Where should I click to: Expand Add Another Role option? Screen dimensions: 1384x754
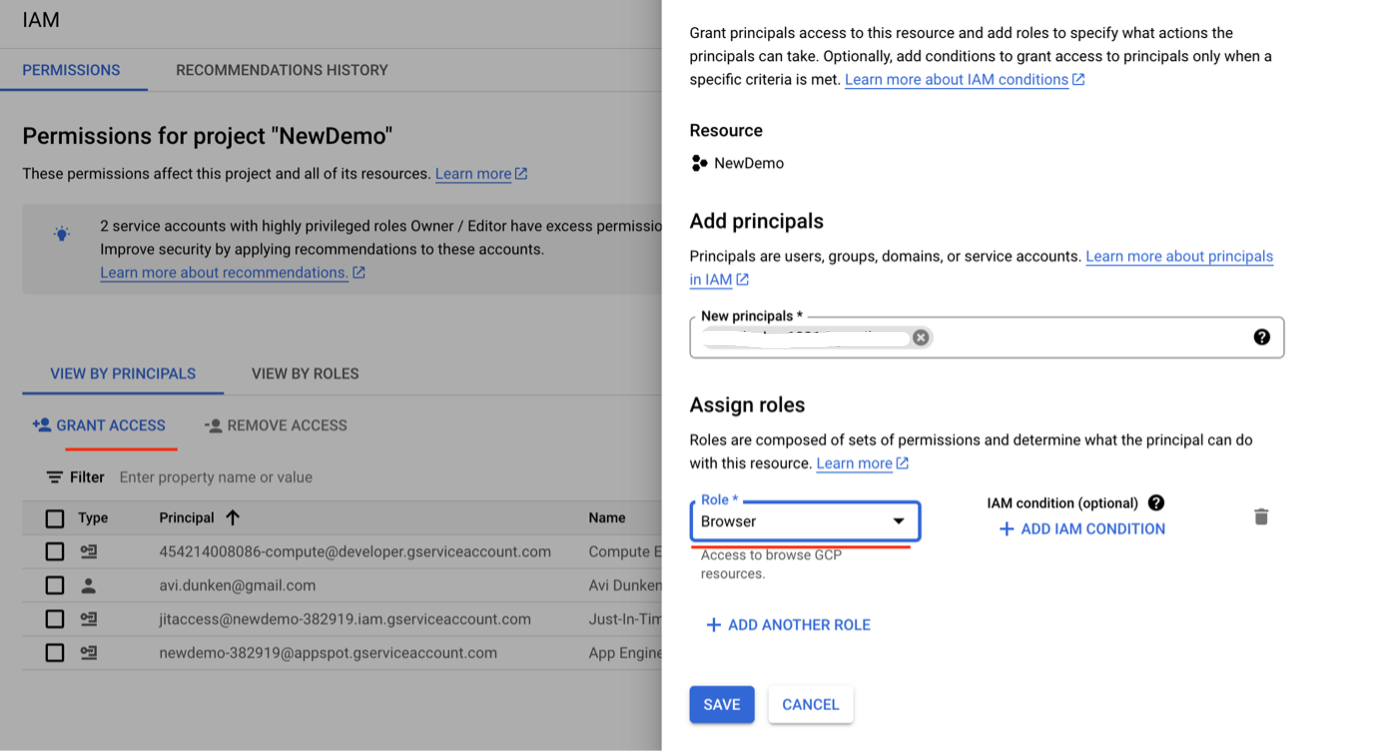788,625
